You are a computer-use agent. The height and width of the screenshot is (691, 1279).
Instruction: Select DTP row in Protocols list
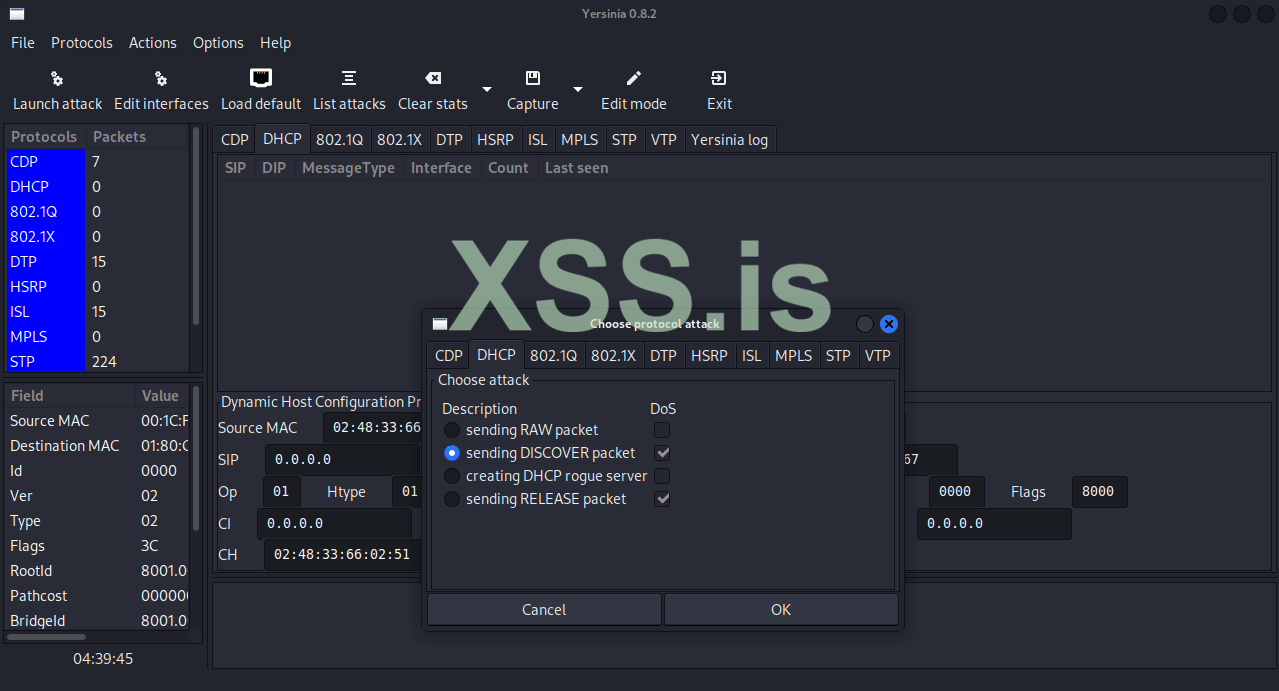(x=96, y=262)
